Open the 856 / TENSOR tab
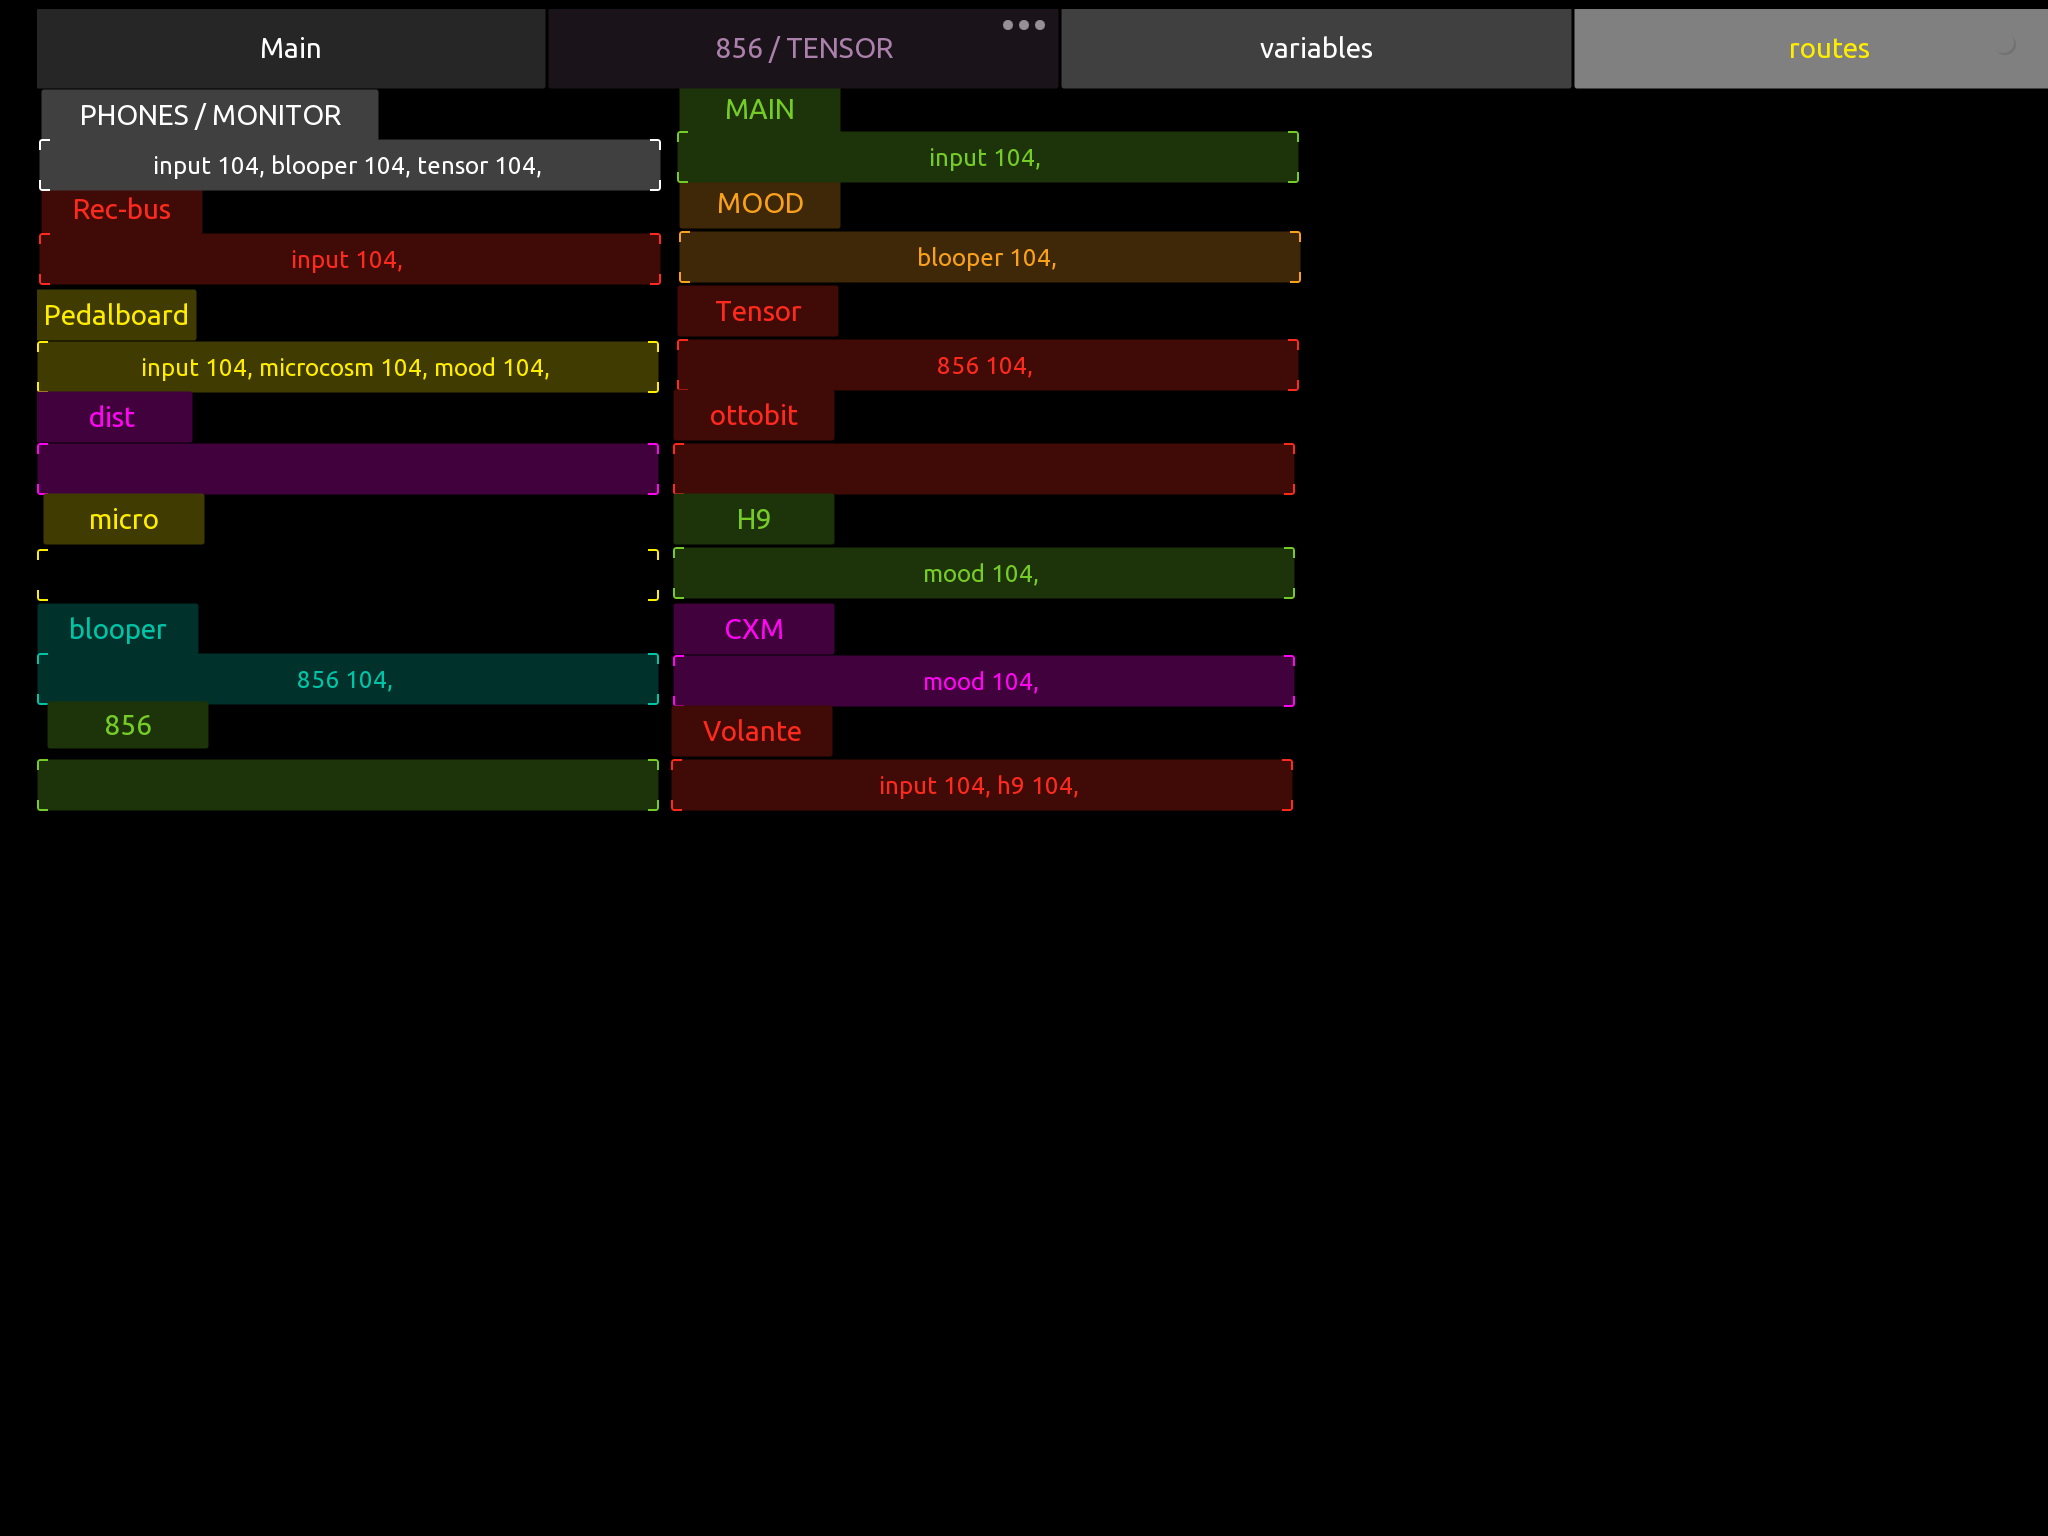Screen dimensions: 2048x1536 [x=804, y=48]
